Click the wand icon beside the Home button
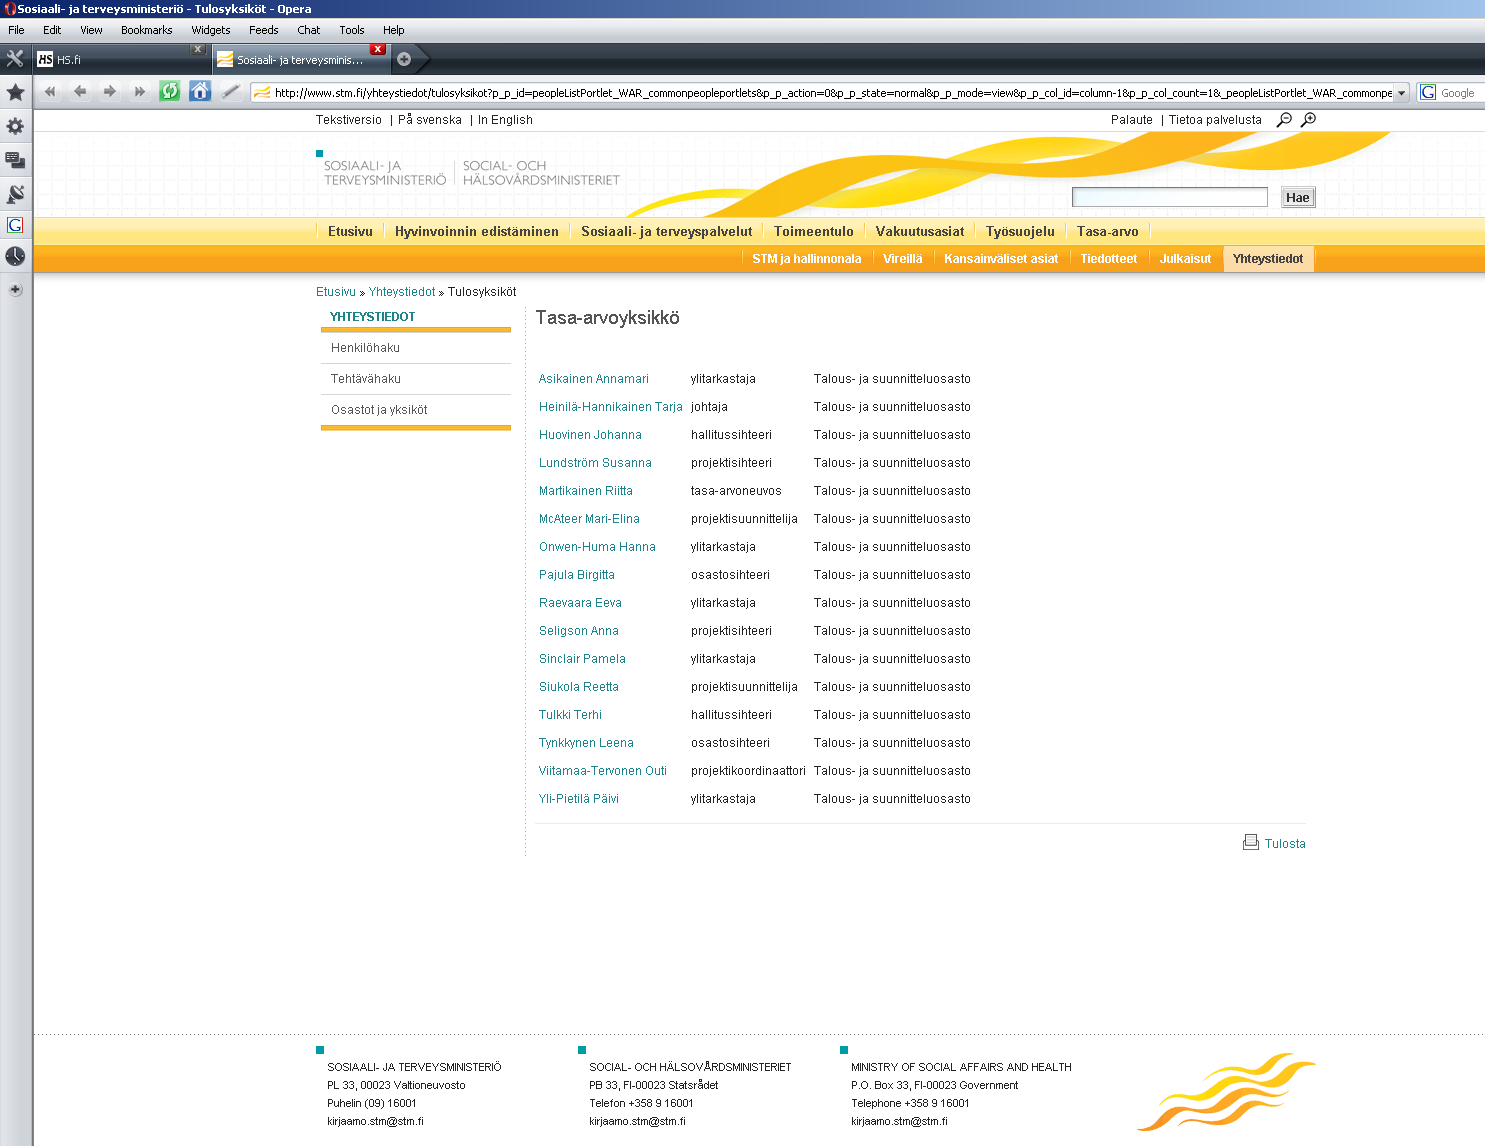 tap(231, 92)
